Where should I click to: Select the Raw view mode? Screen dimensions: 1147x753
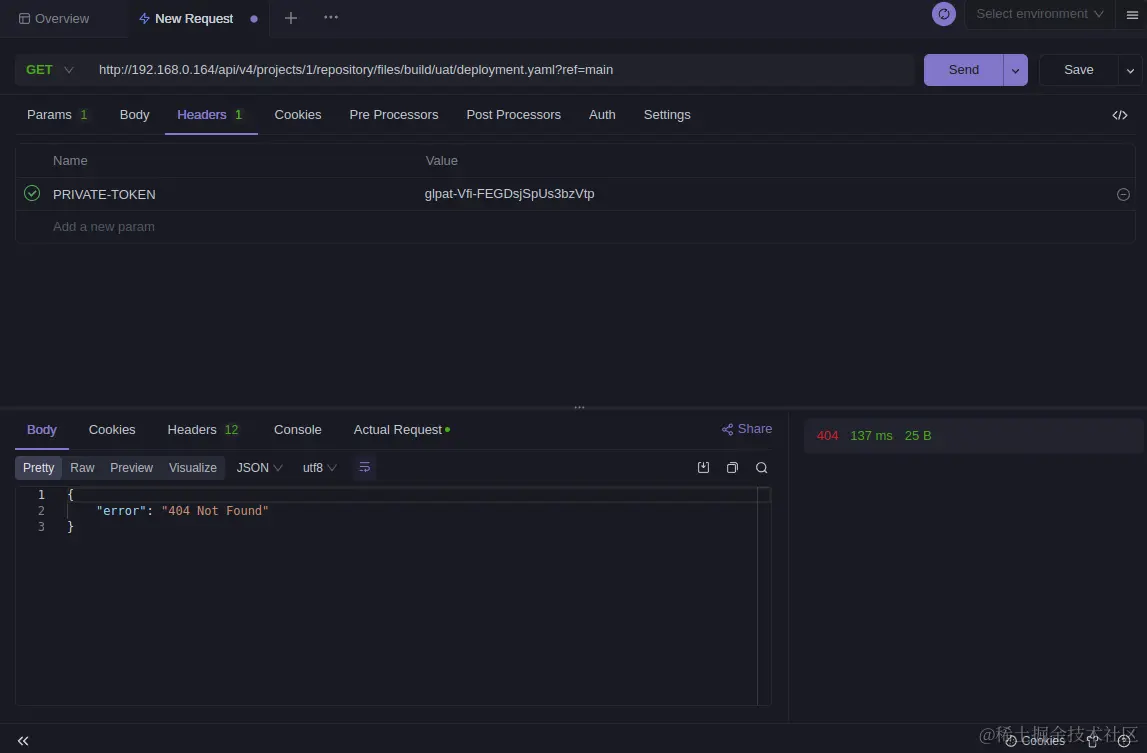(x=82, y=468)
